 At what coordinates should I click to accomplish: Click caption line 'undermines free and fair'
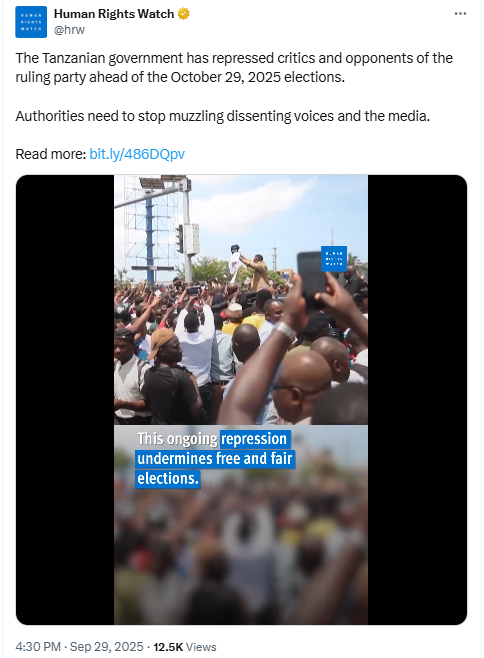tap(215, 458)
